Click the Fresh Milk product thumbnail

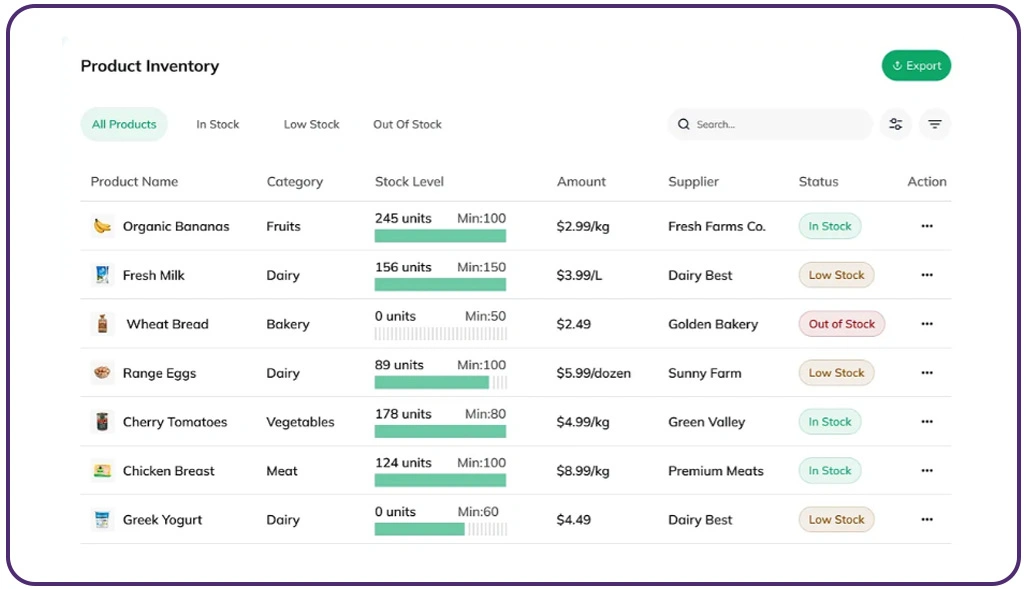coord(102,275)
